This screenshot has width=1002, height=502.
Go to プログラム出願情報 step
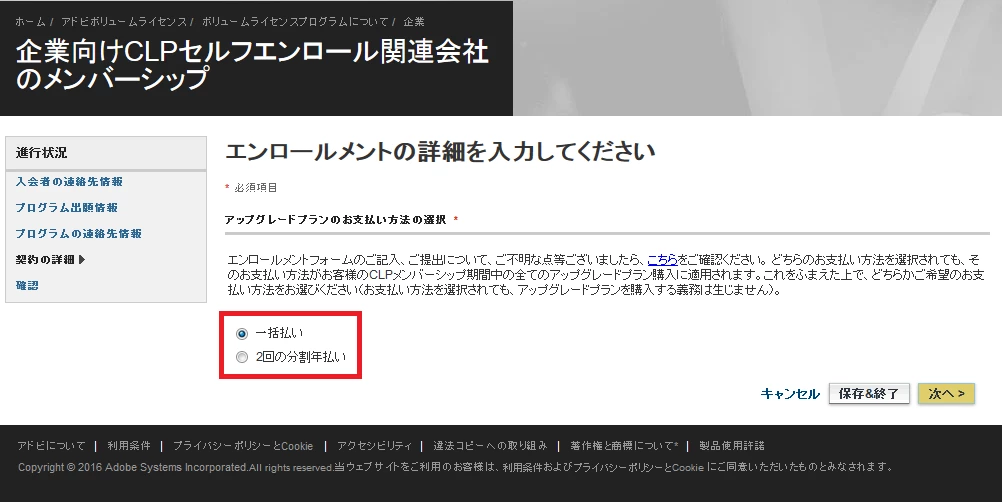pos(66,208)
